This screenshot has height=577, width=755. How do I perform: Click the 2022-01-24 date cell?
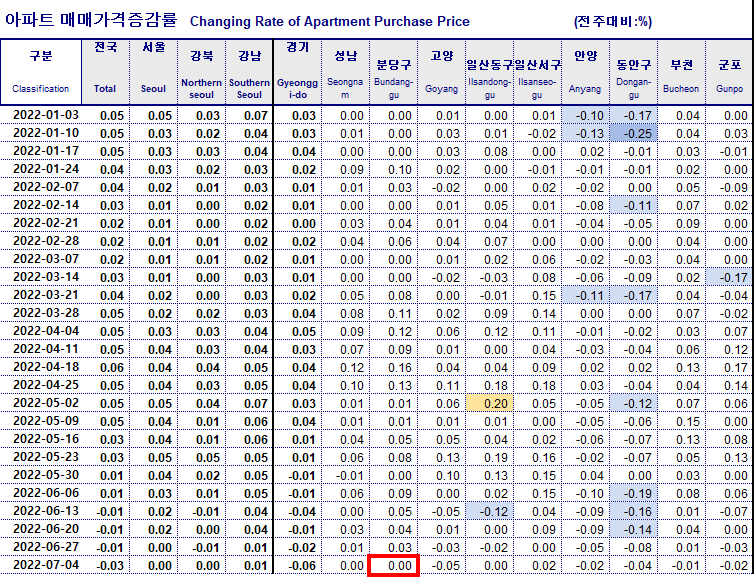pos(46,169)
